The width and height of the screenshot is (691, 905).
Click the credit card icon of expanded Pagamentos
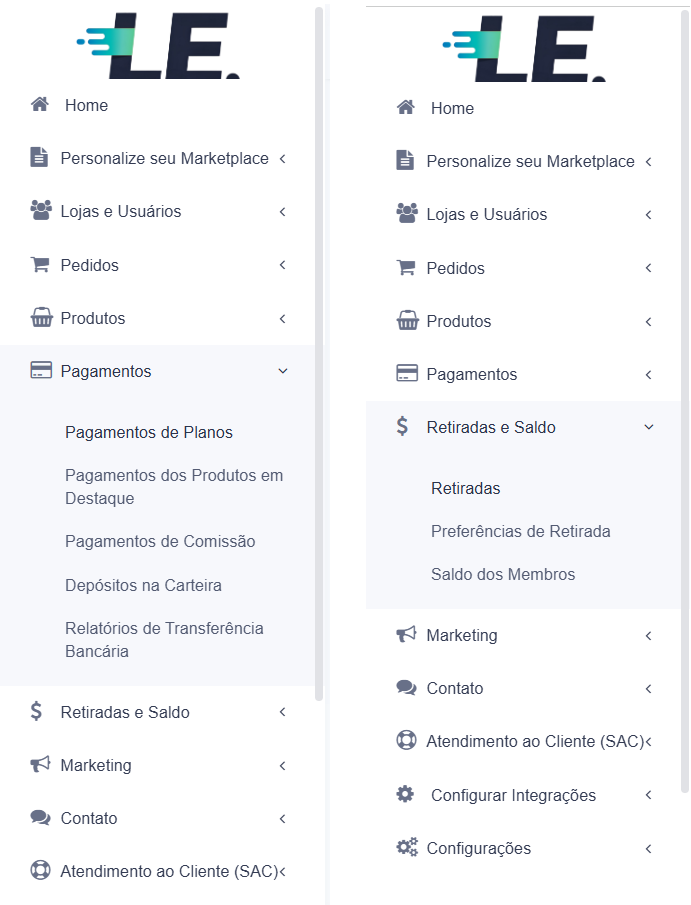(x=40, y=370)
